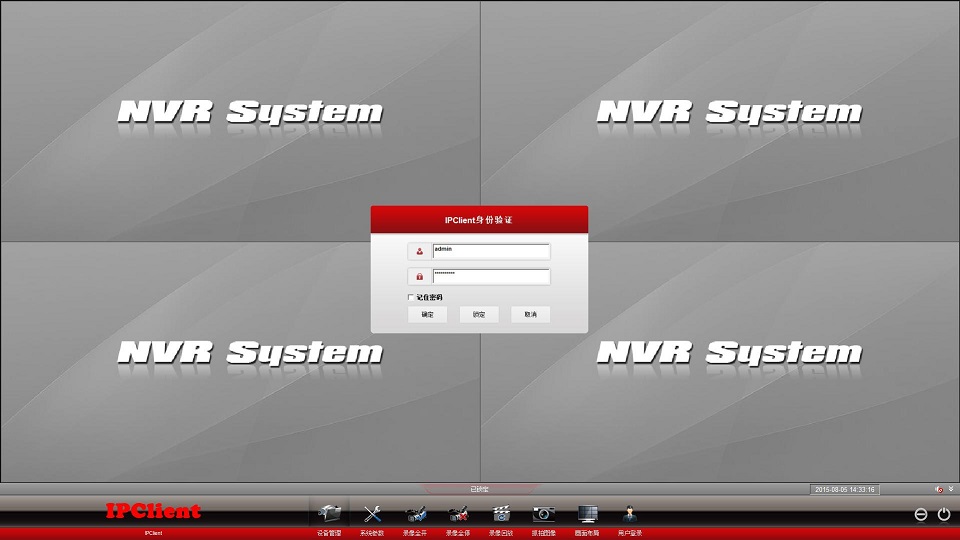Expand the double-chevron arrow beside alarm icon
The image size is (960, 540).
951,489
